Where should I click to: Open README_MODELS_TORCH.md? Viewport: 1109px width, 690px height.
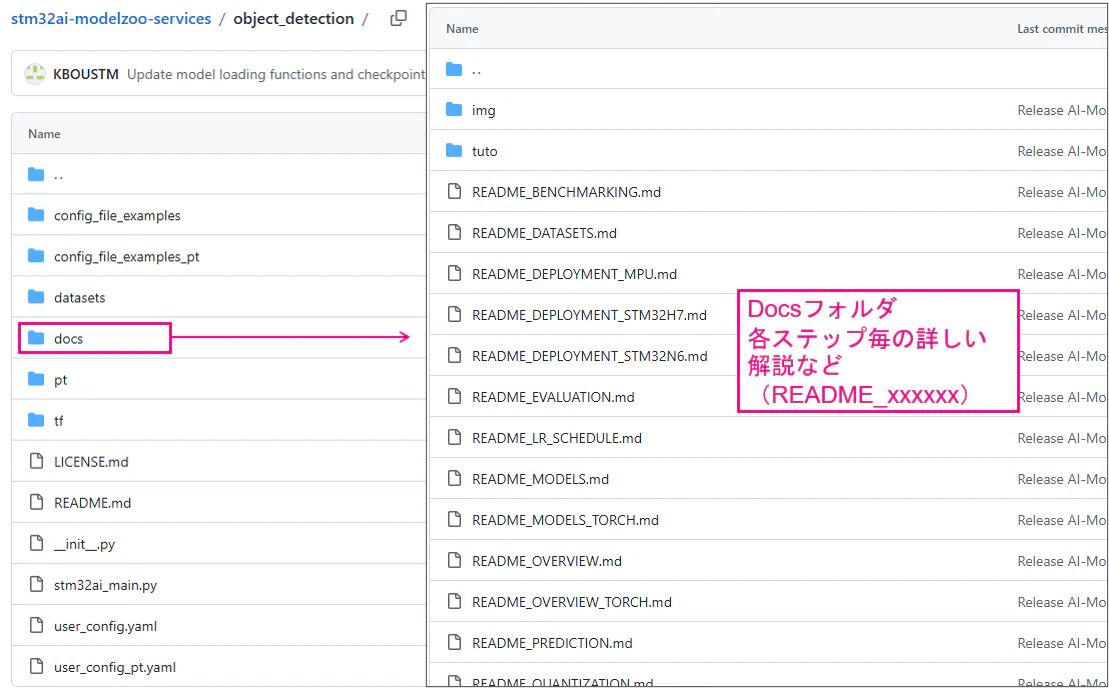pyautogui.click(x=565, y=520)
